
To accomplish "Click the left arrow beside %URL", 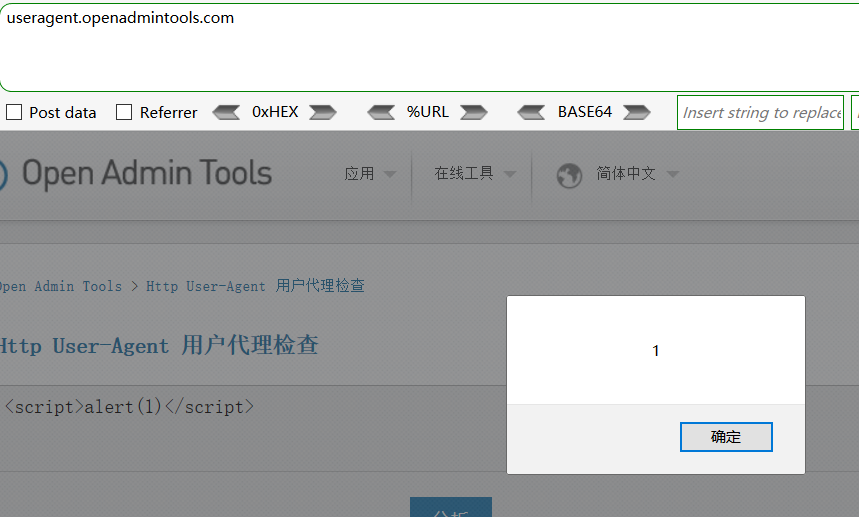I will (x=381, y=112).
